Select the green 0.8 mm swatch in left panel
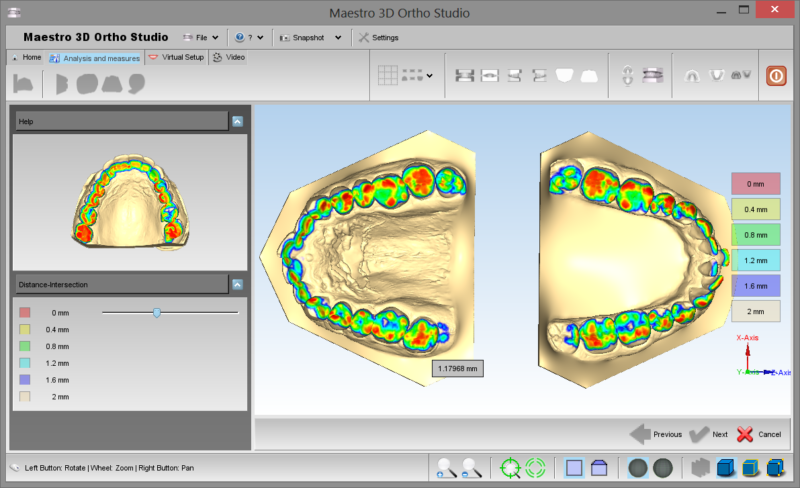The image size is (800, 488). (x=24, y=346)
